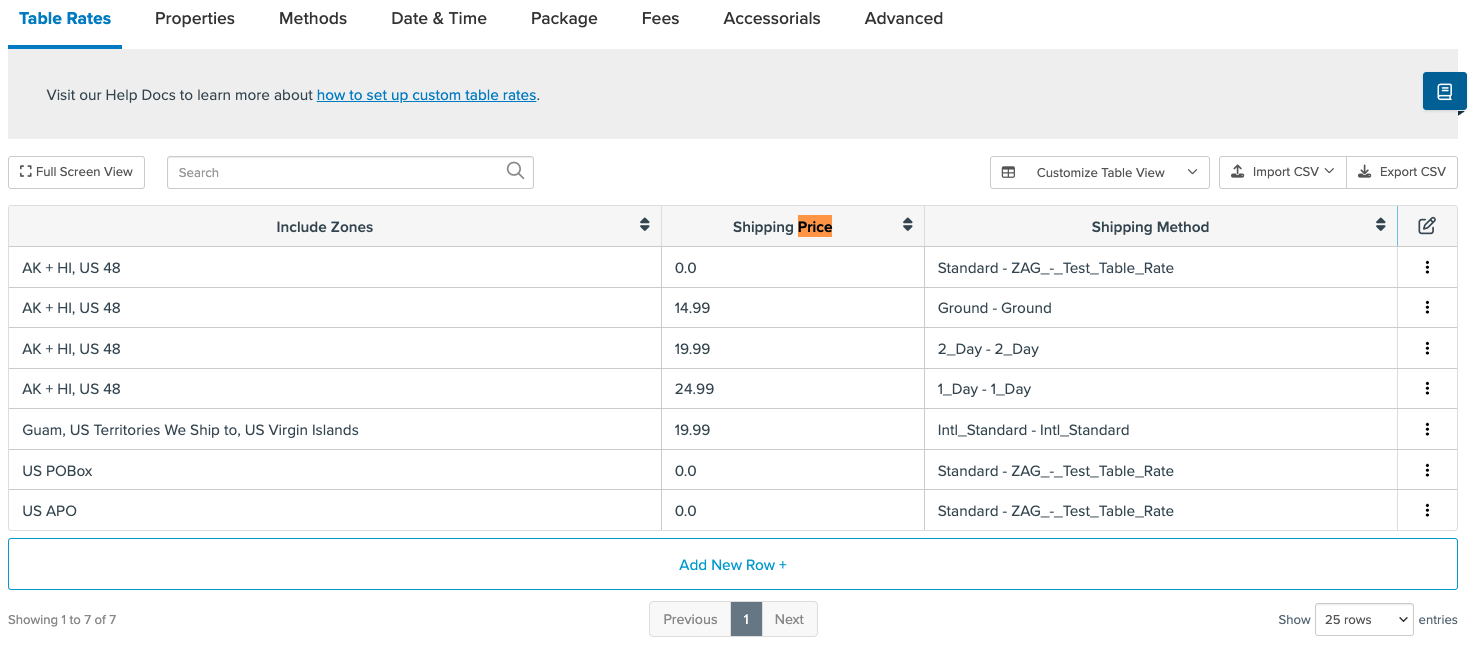The height and width of the screenshot is (649, 1475).
Task: Open row options for 2_Day - 2_Day
Action: [1427, 349]
